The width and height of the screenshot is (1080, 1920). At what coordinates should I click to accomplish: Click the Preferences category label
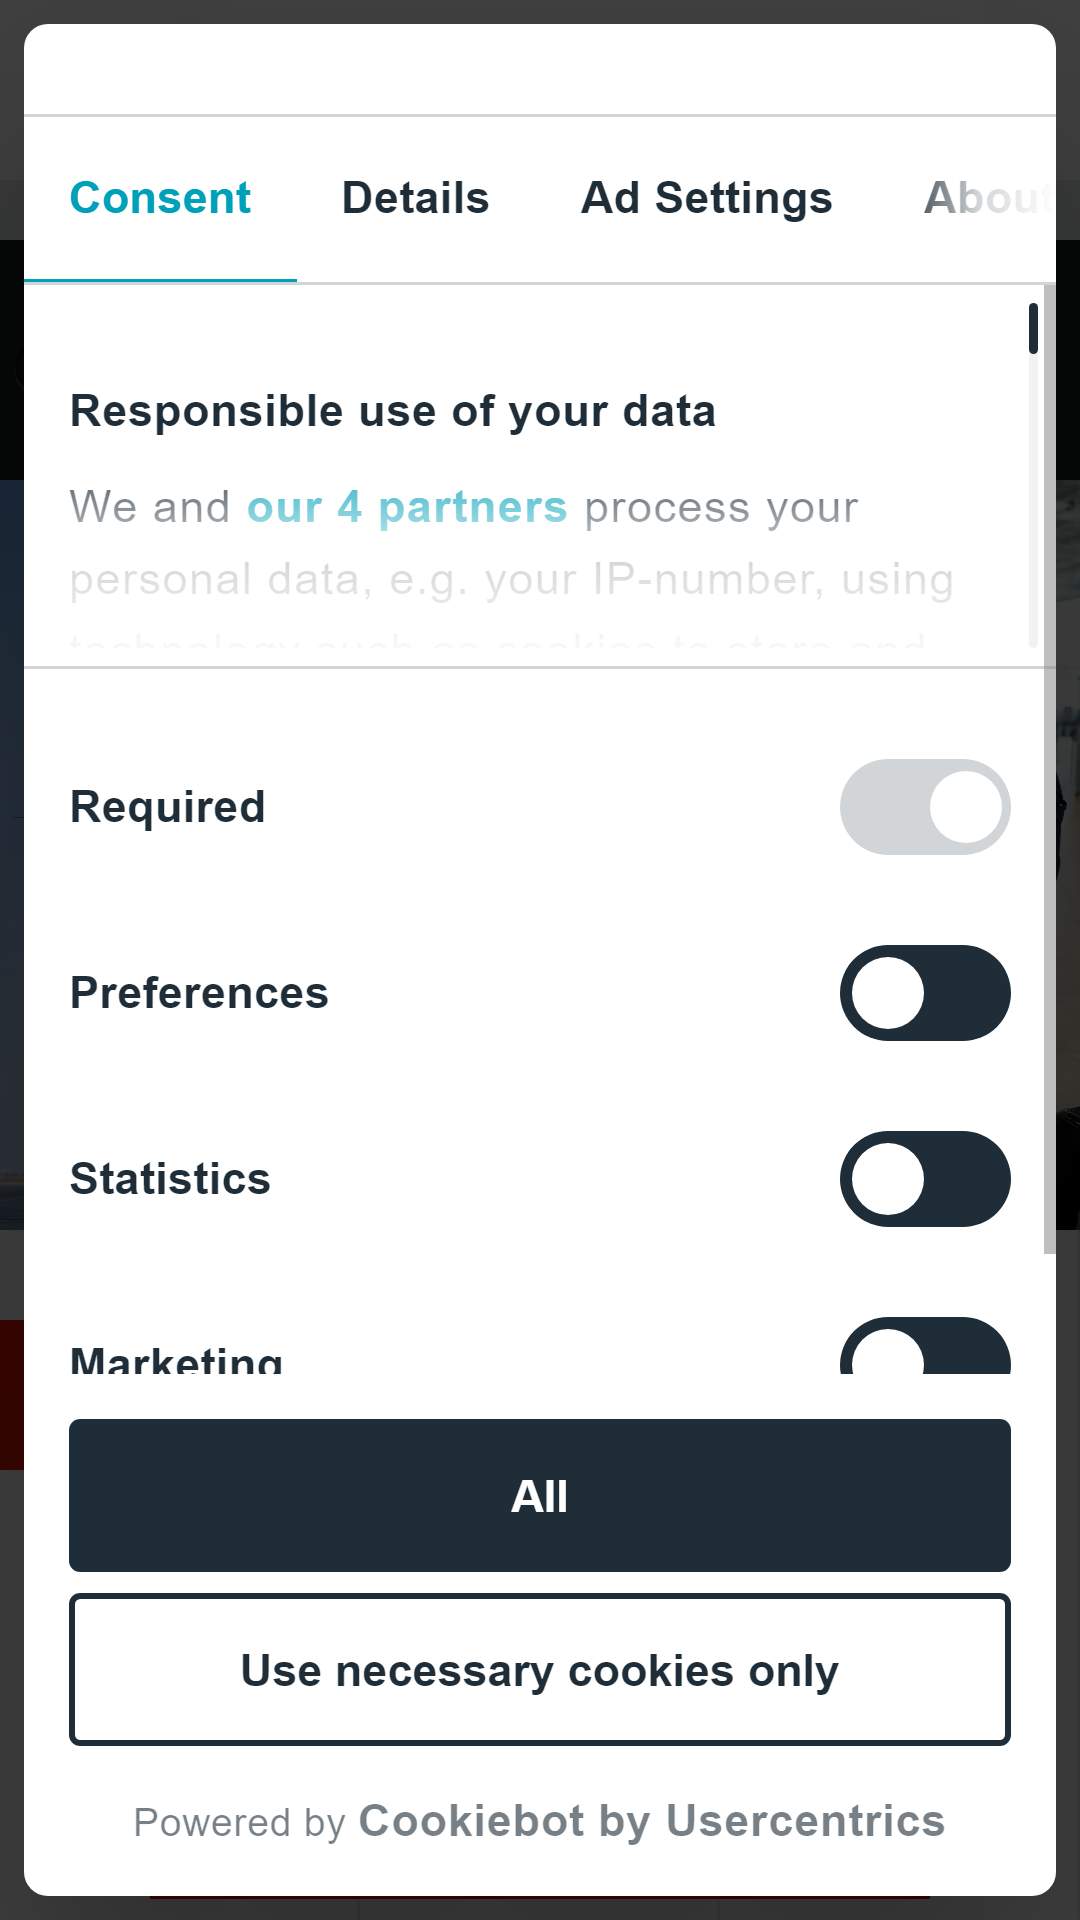[199, 993]
